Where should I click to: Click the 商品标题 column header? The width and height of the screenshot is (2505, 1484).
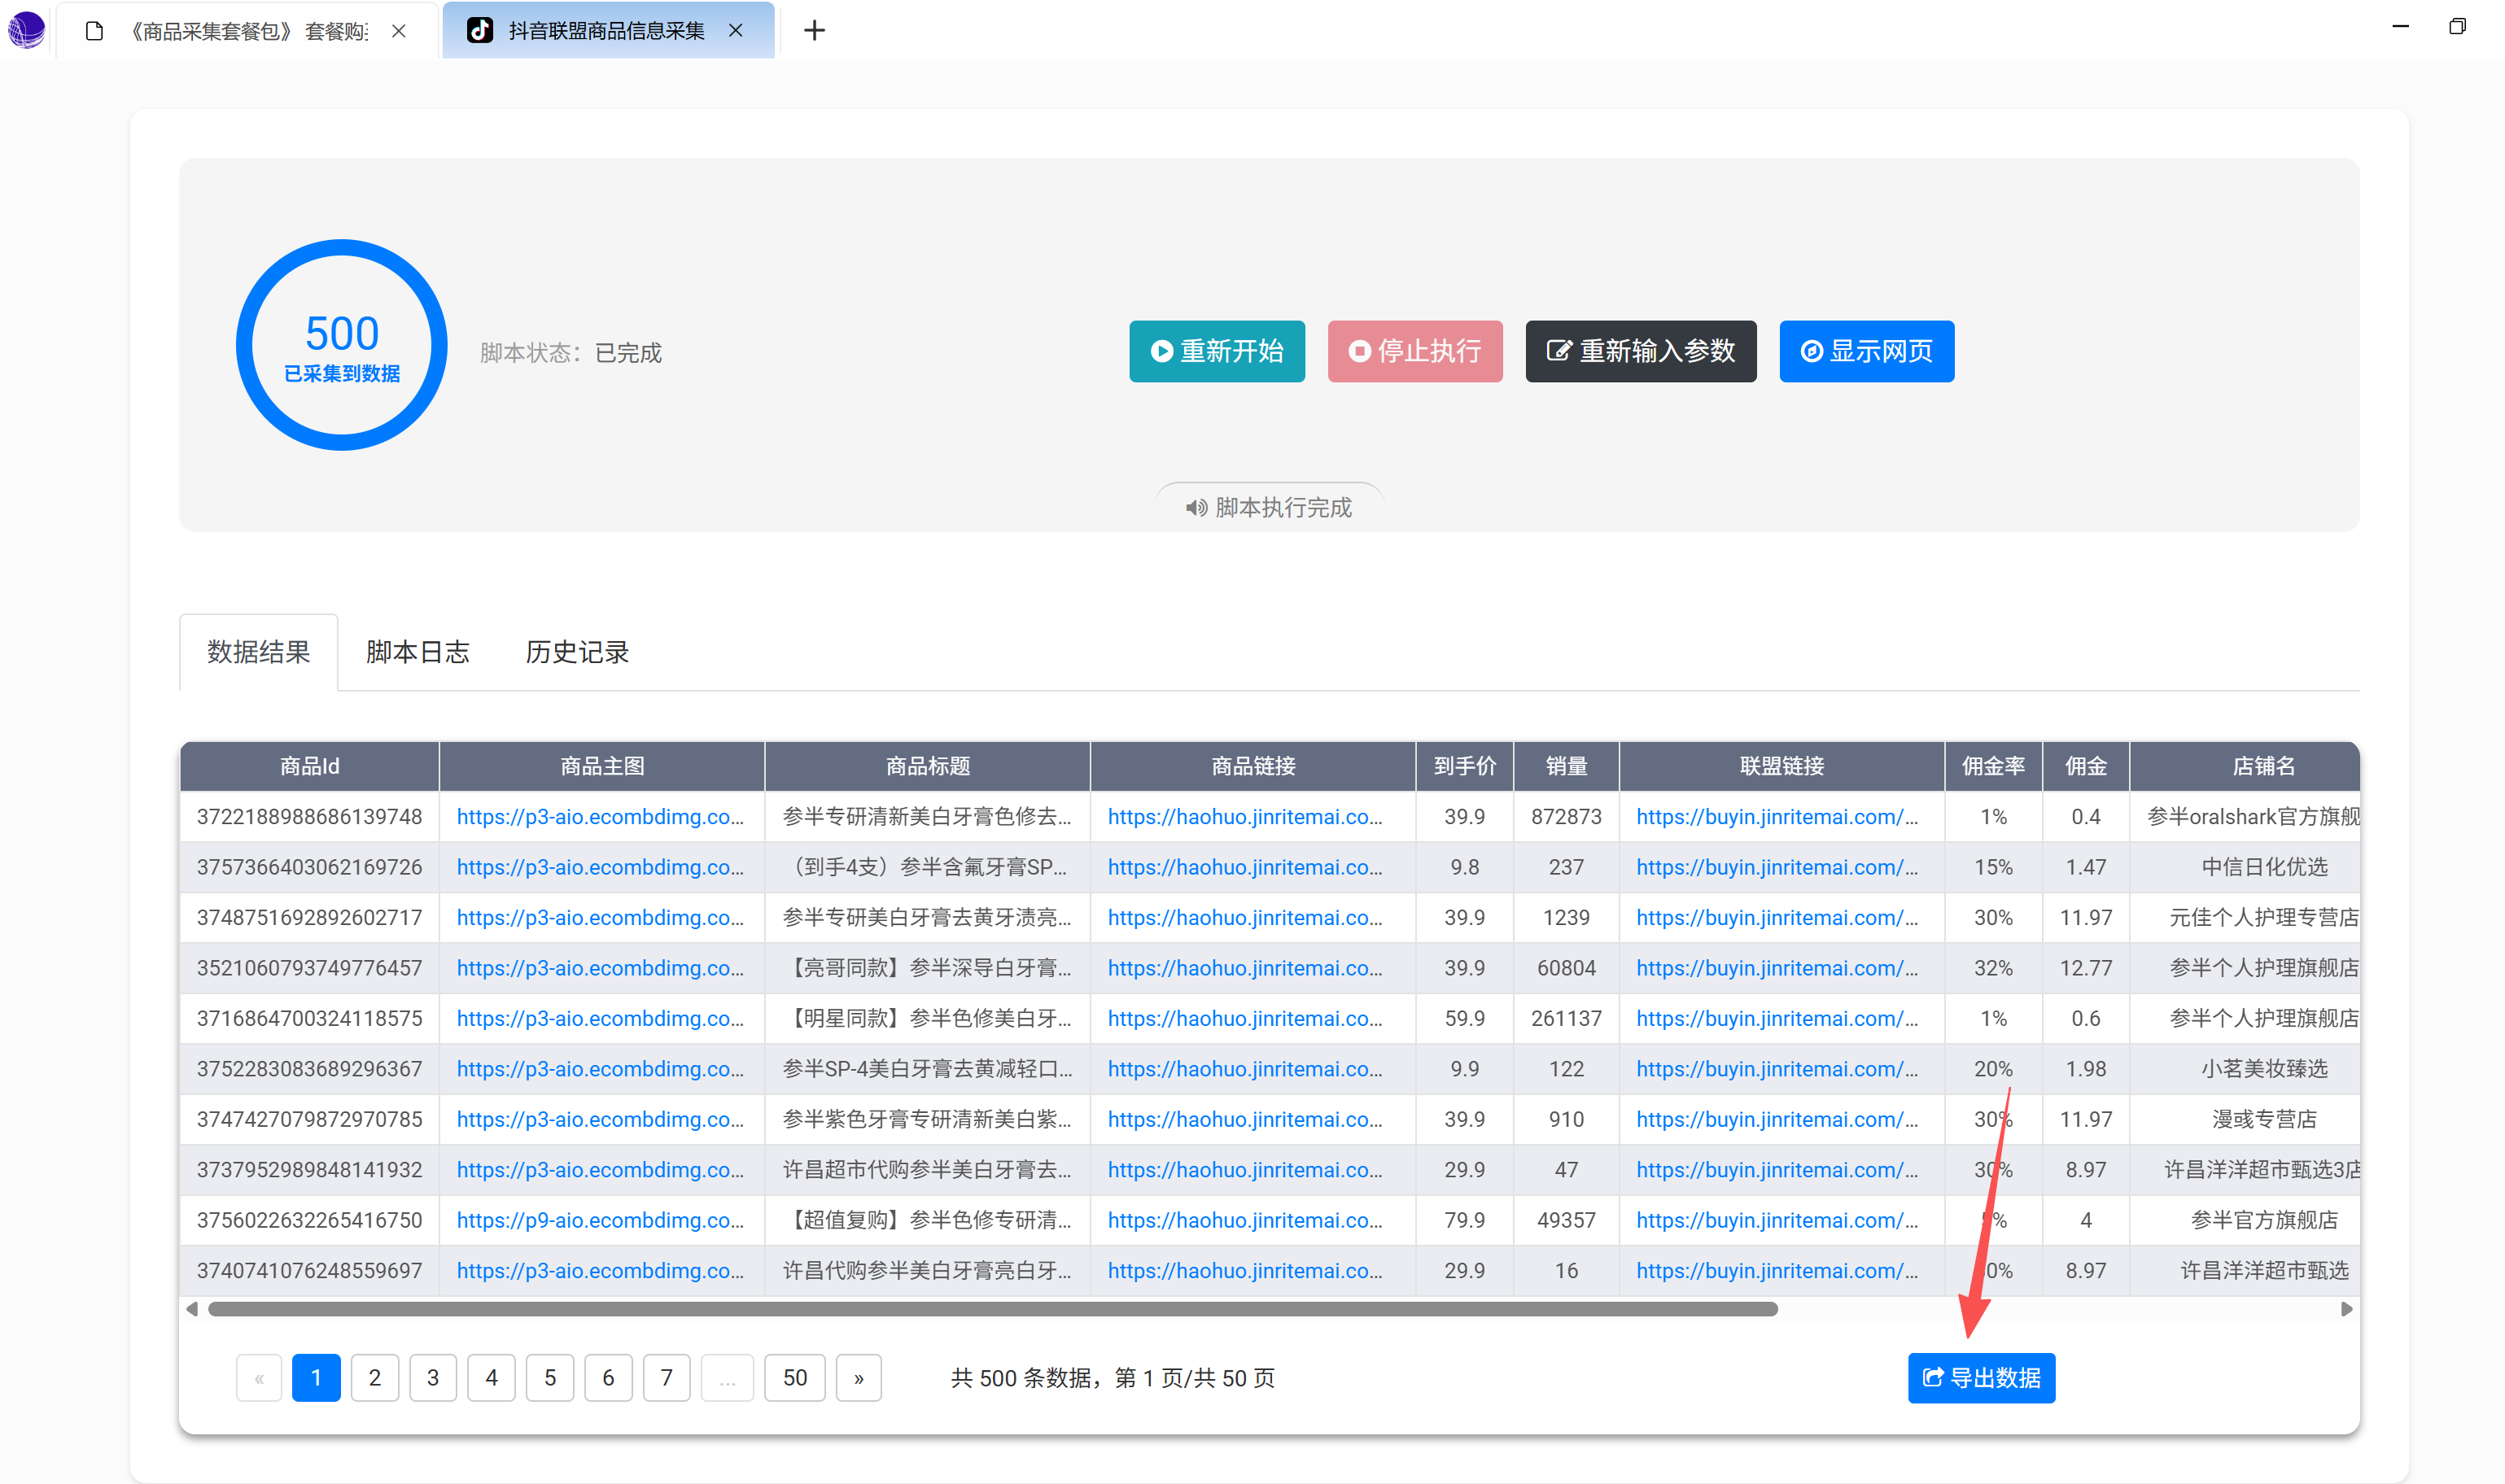pos(928,766)
